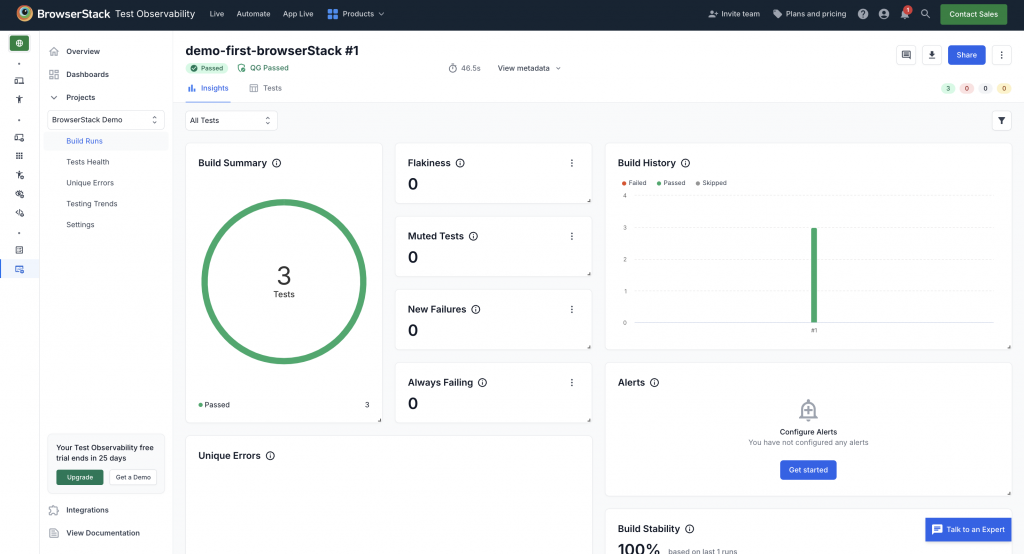Open the build header kebab menu

pyautogui.click(x=1001, y=55)
